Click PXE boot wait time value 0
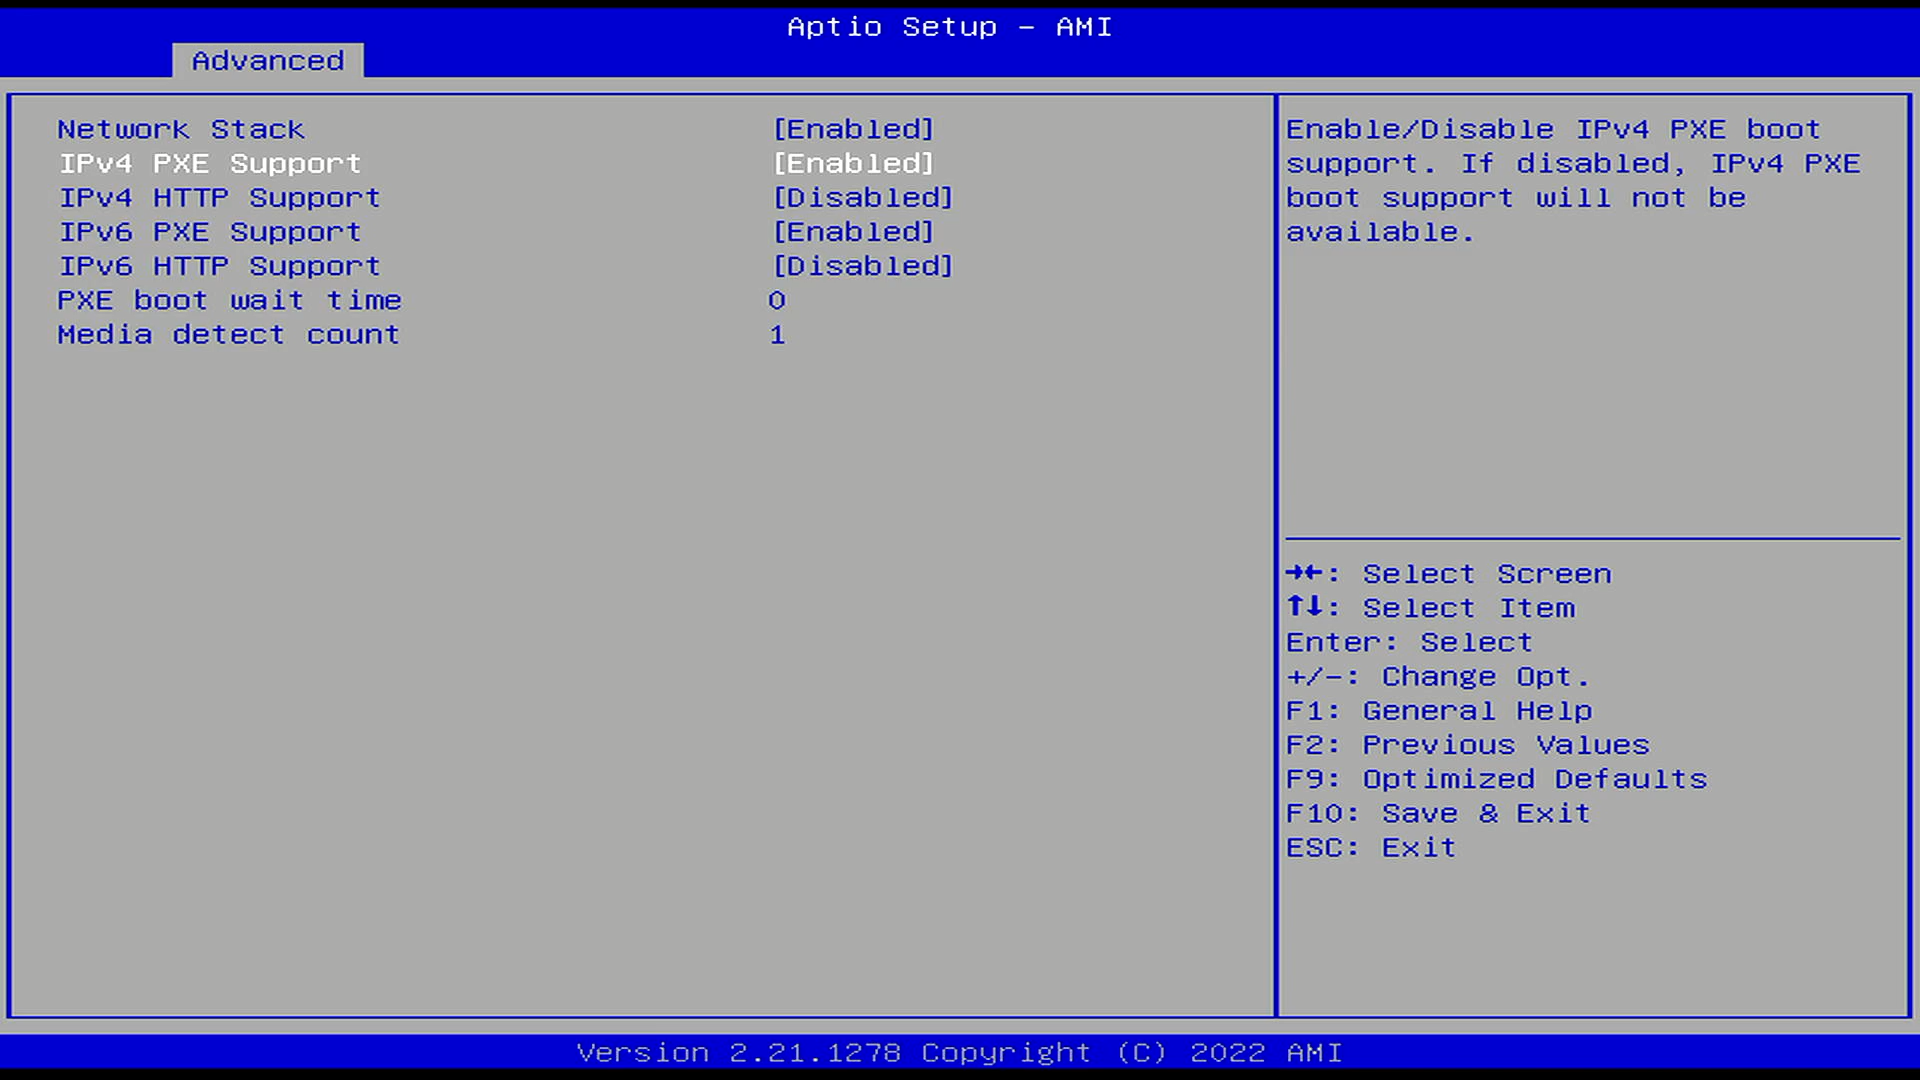This screenshot has width=1920, height=1080. click(x=777, y=300)
